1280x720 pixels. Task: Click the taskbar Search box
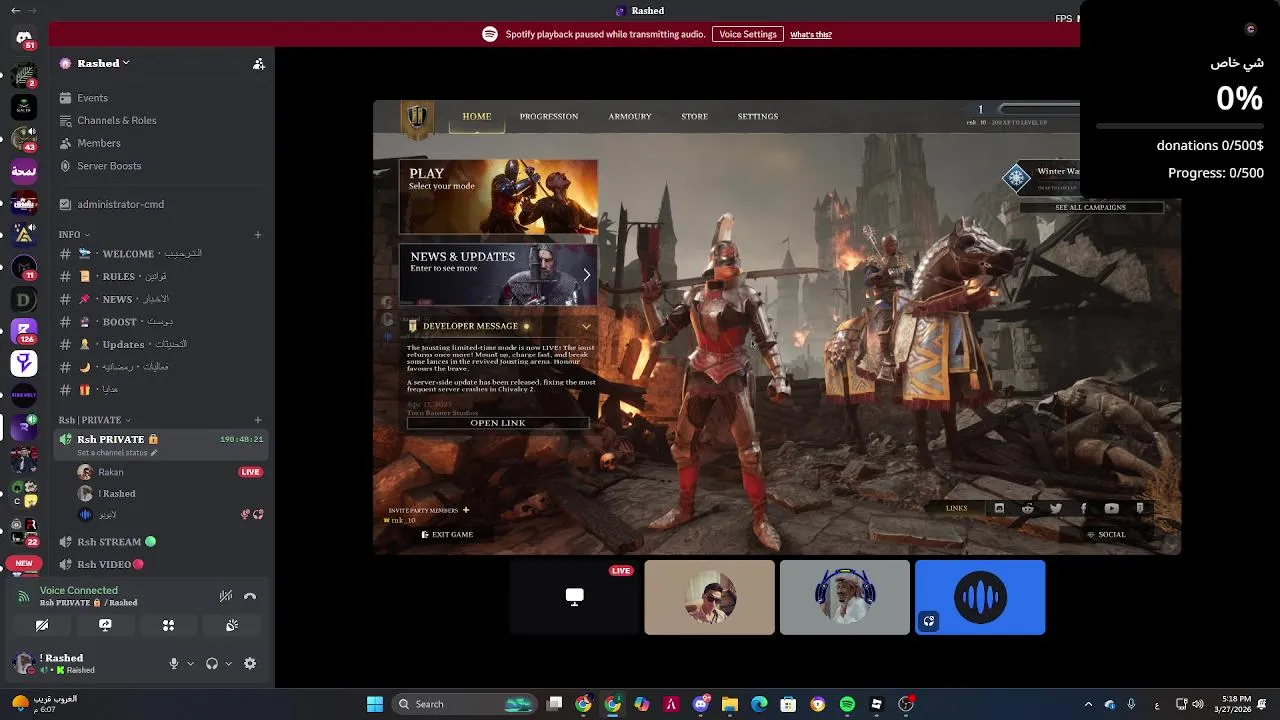(464, 704)
